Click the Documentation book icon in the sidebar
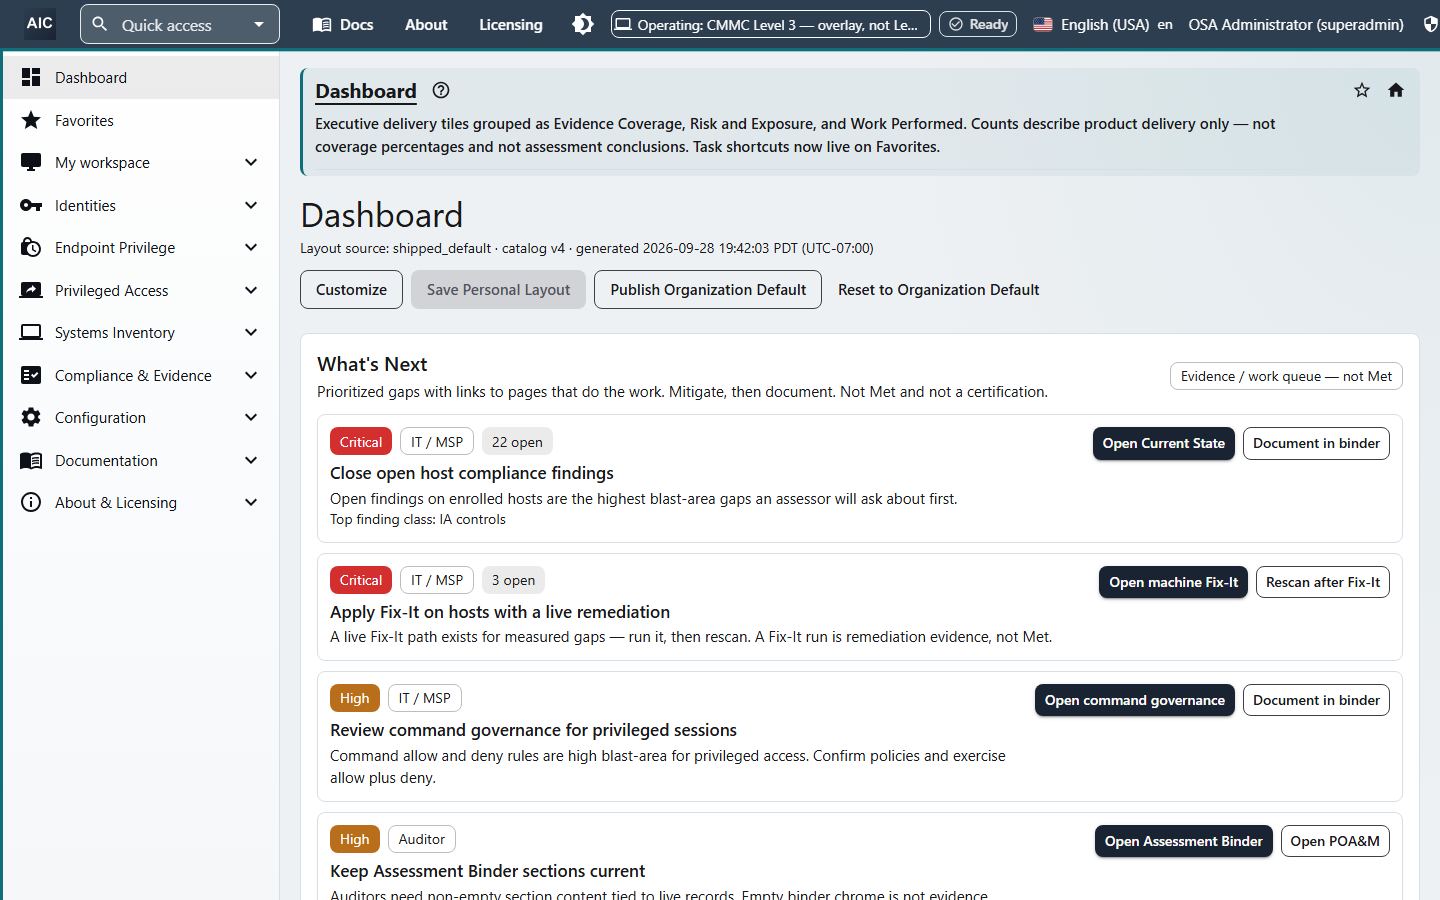1440x900 pixels. [31, 460]
